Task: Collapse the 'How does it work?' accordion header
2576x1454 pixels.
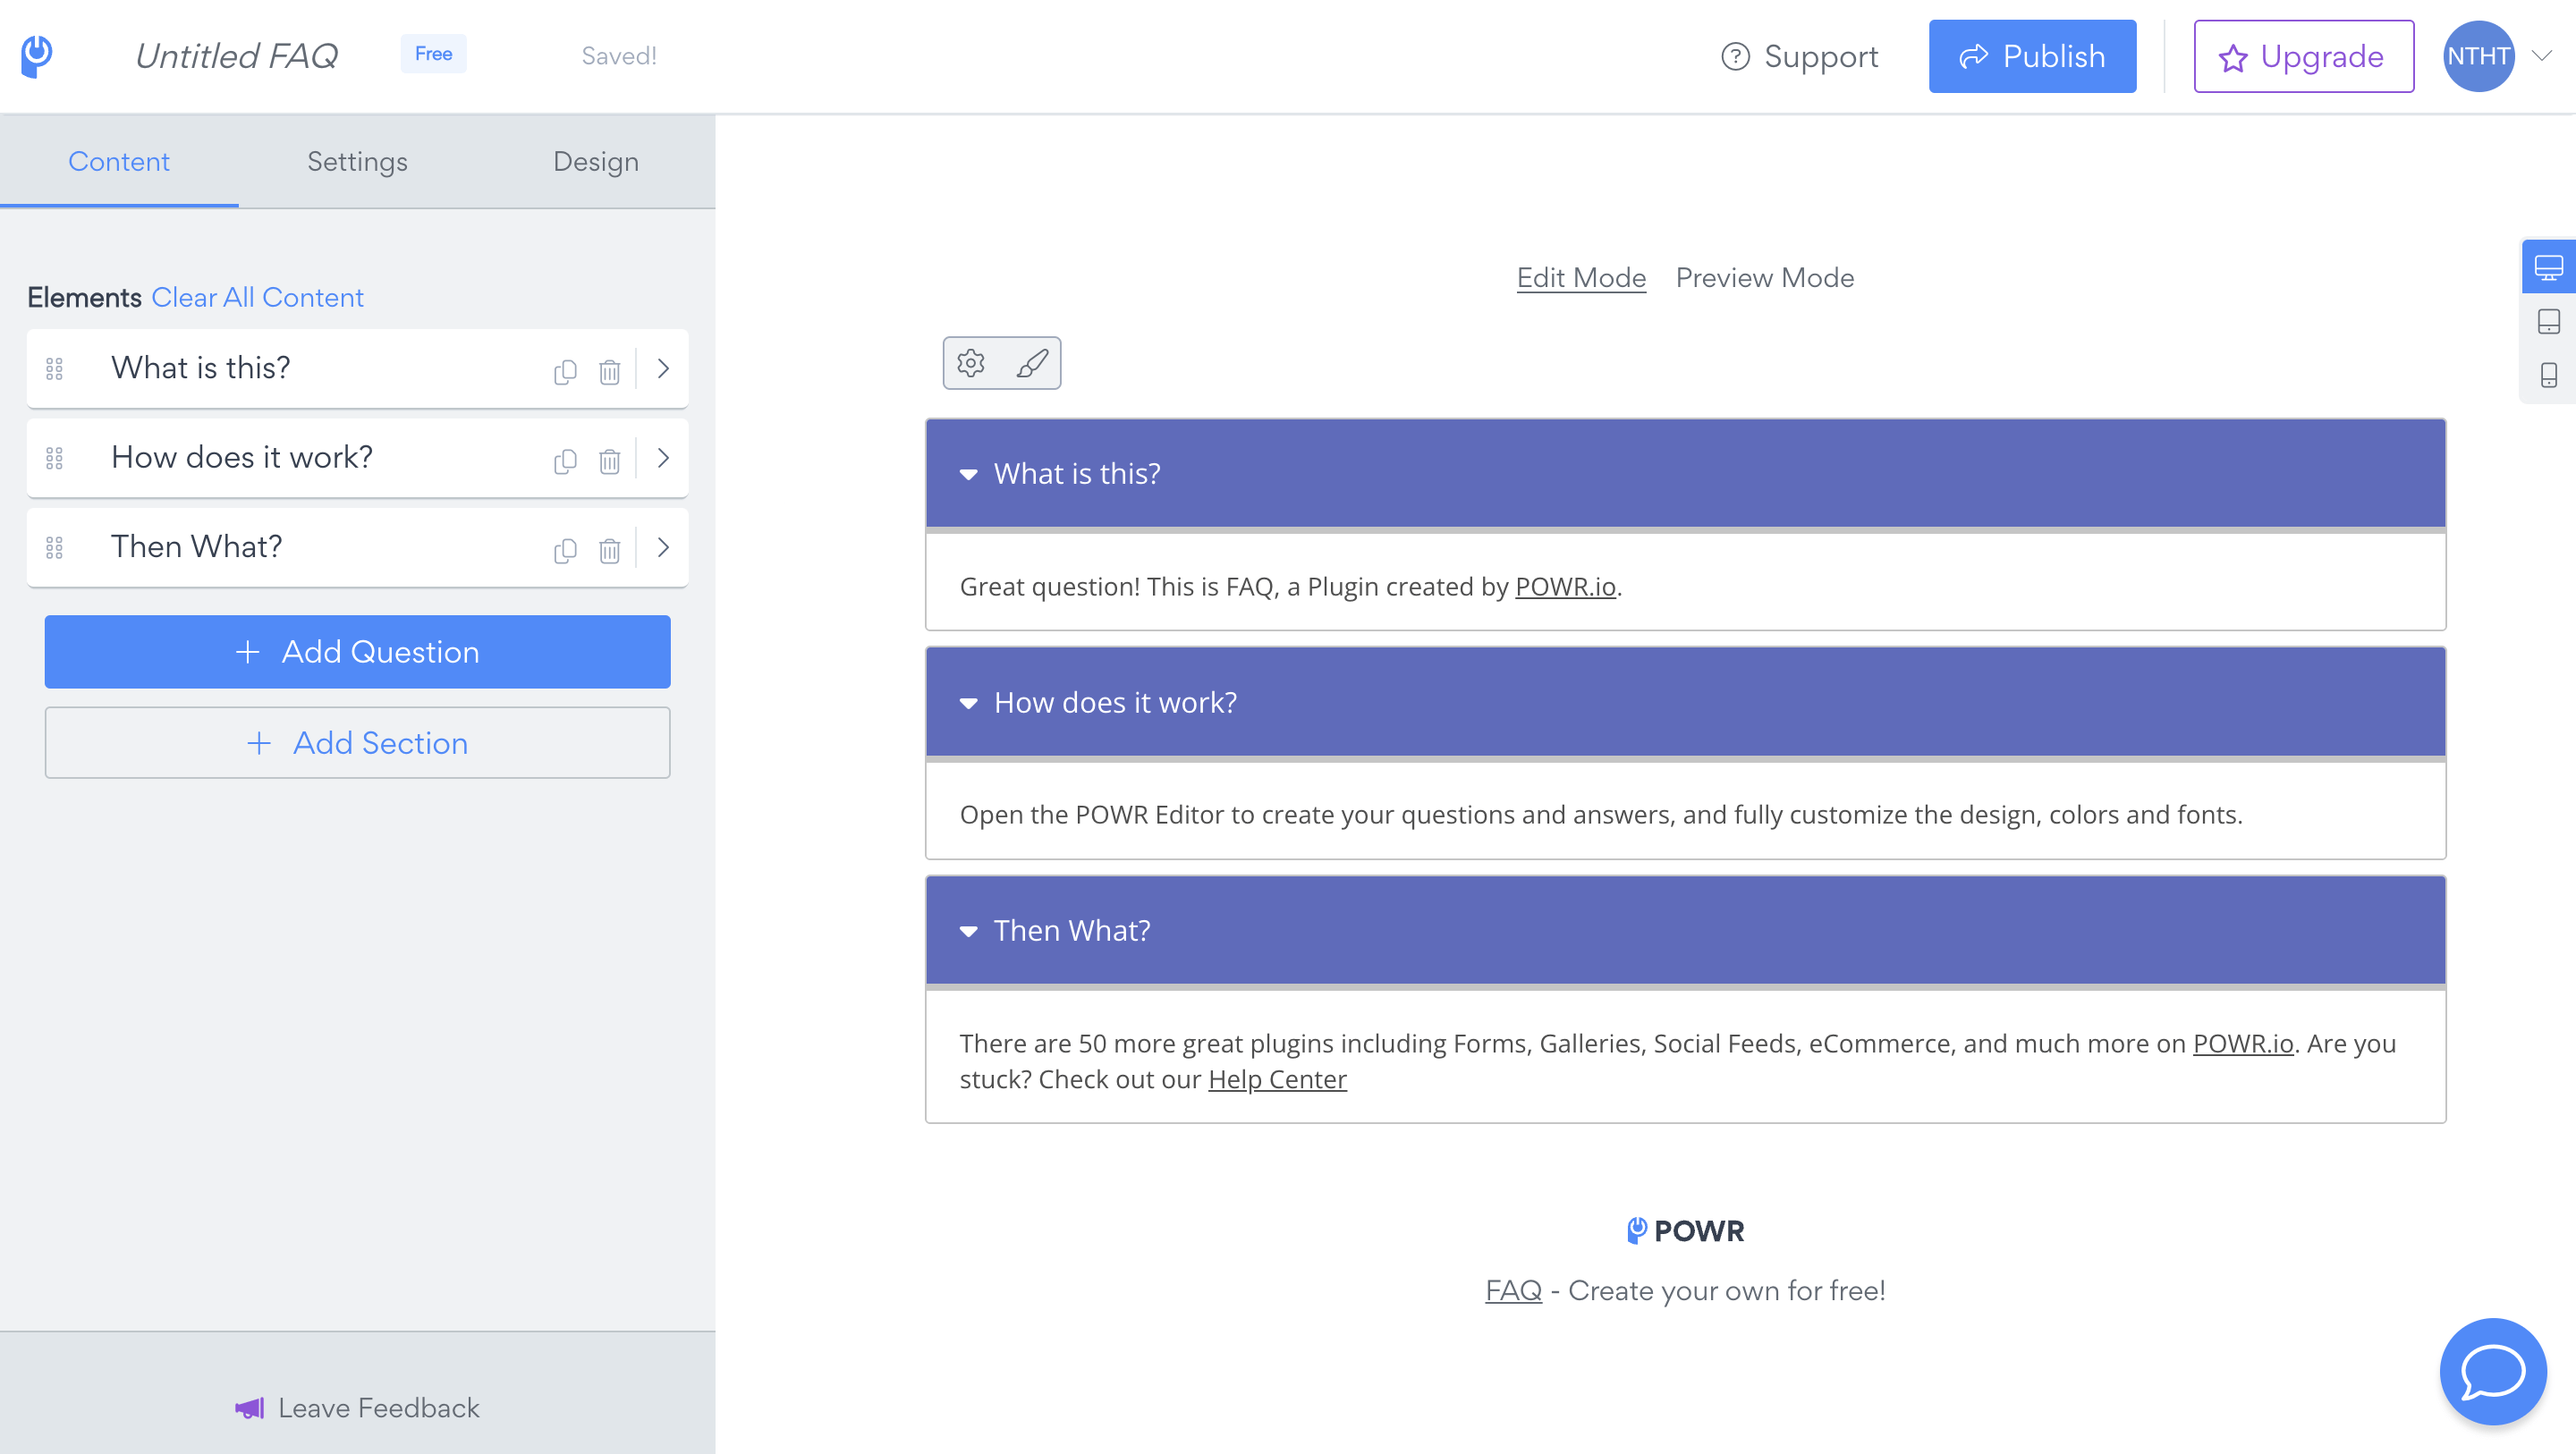Action: coord(1685,702)
